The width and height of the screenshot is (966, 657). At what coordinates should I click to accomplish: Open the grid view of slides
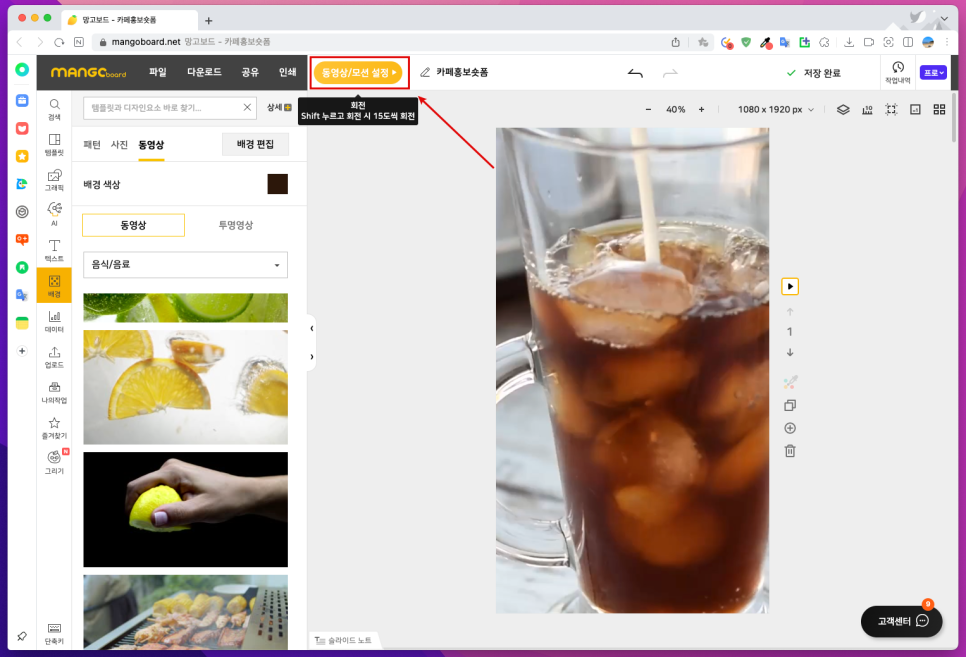[x=939, y=110]
